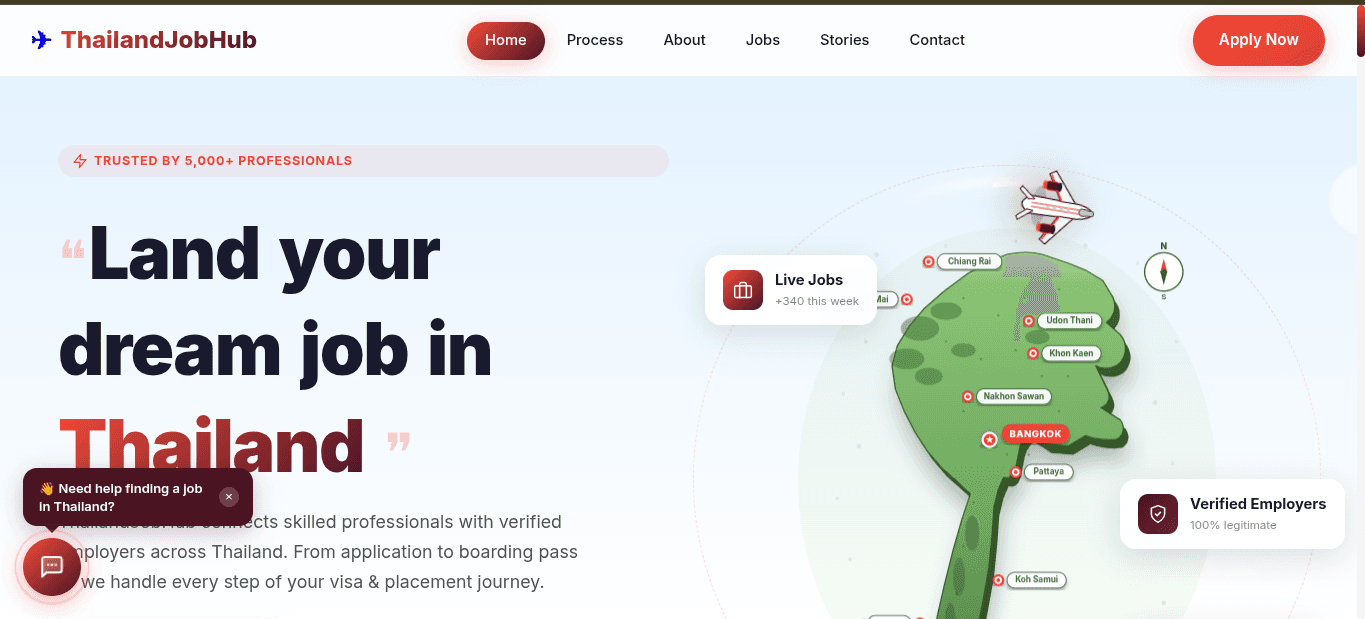Click the 100% legitimate text
Image resolution: width=1365 pixels, height=619 pixels.
(1233, 525)
